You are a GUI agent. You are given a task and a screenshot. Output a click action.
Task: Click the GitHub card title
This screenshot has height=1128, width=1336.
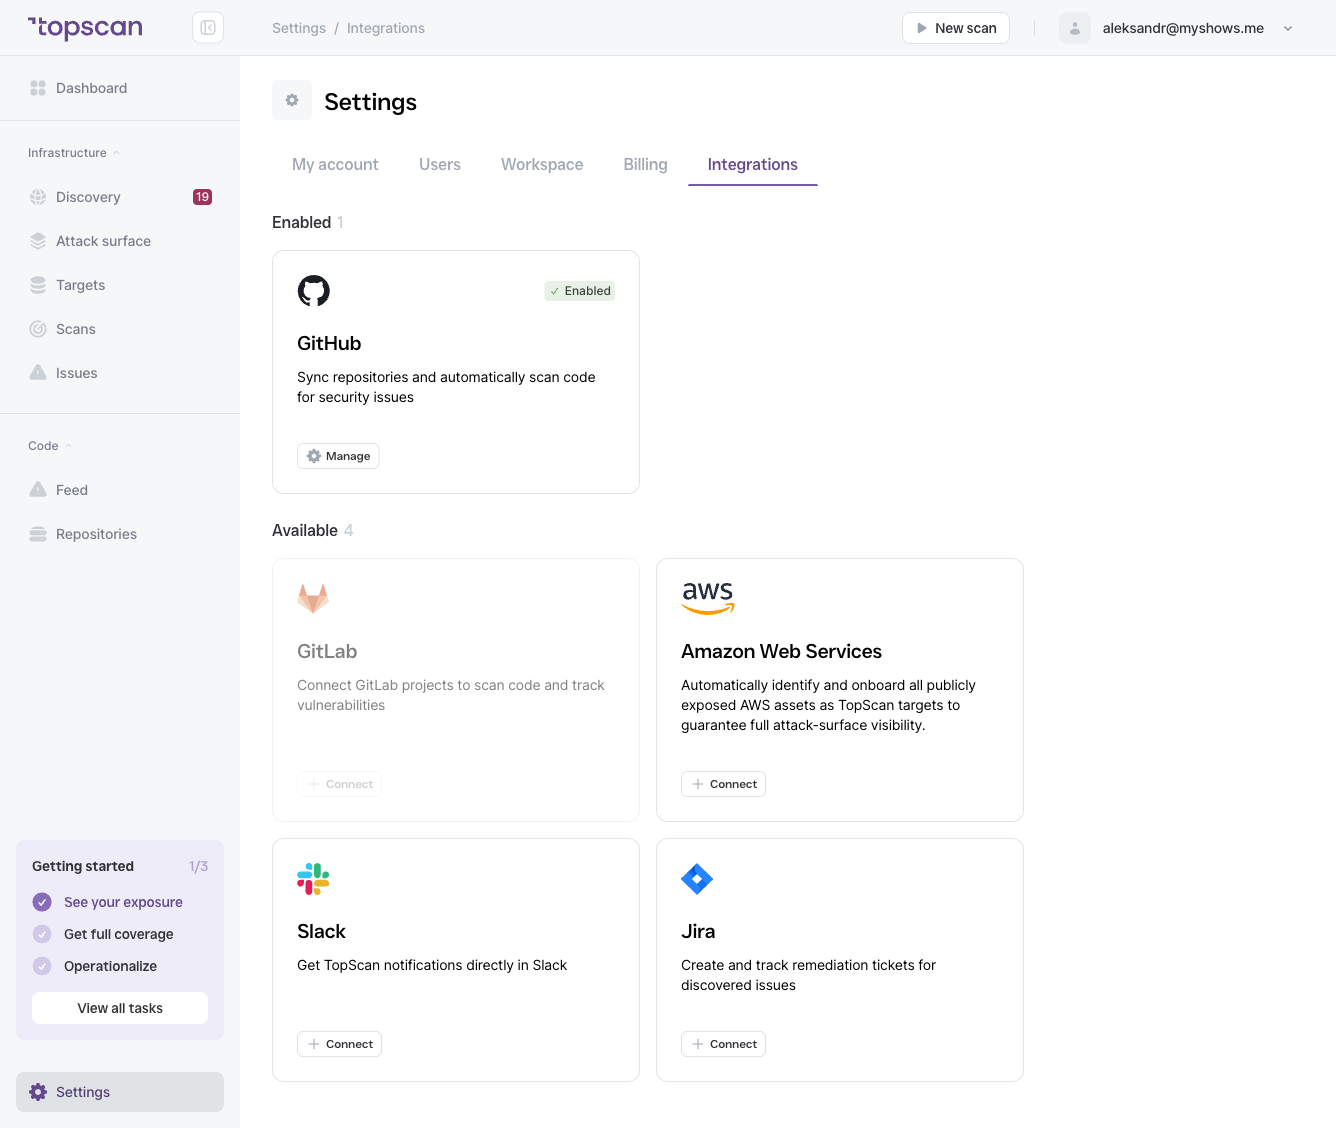(x=329, y=343)
